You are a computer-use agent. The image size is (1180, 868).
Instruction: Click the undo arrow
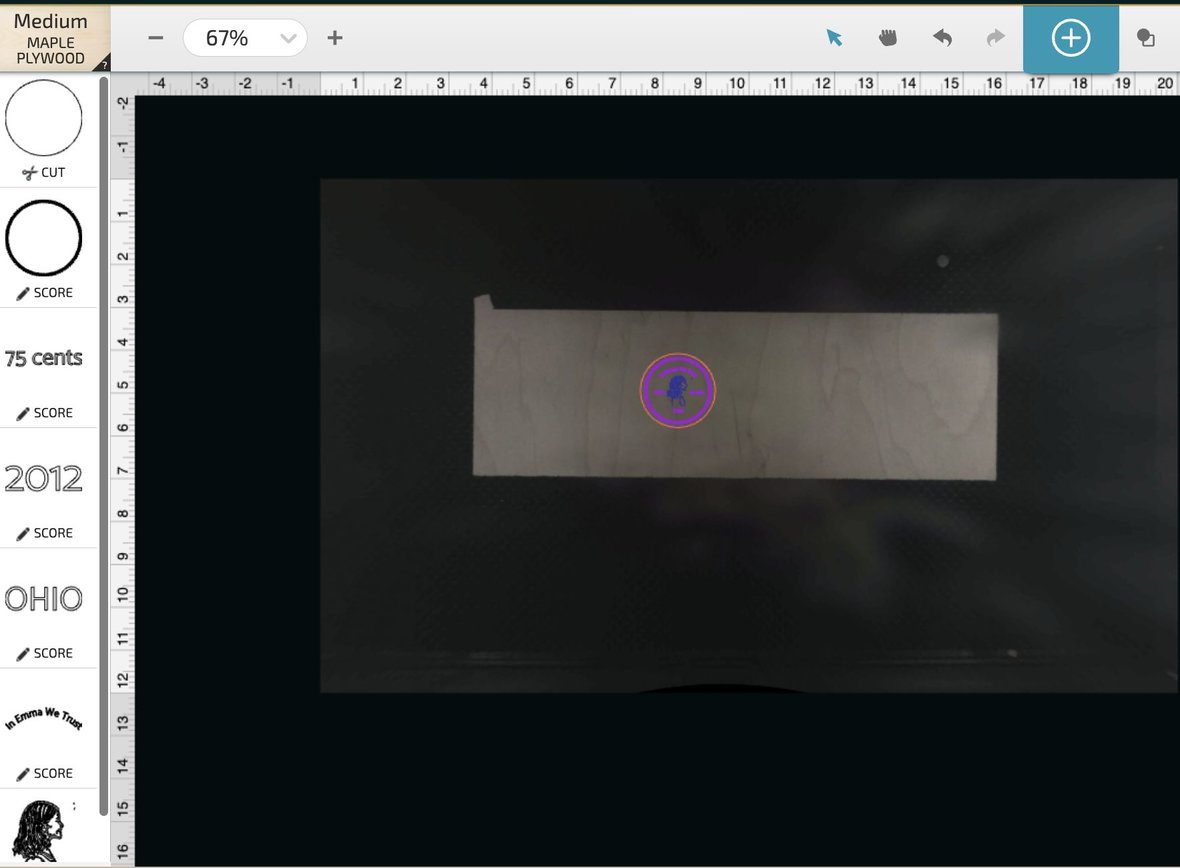942,38
